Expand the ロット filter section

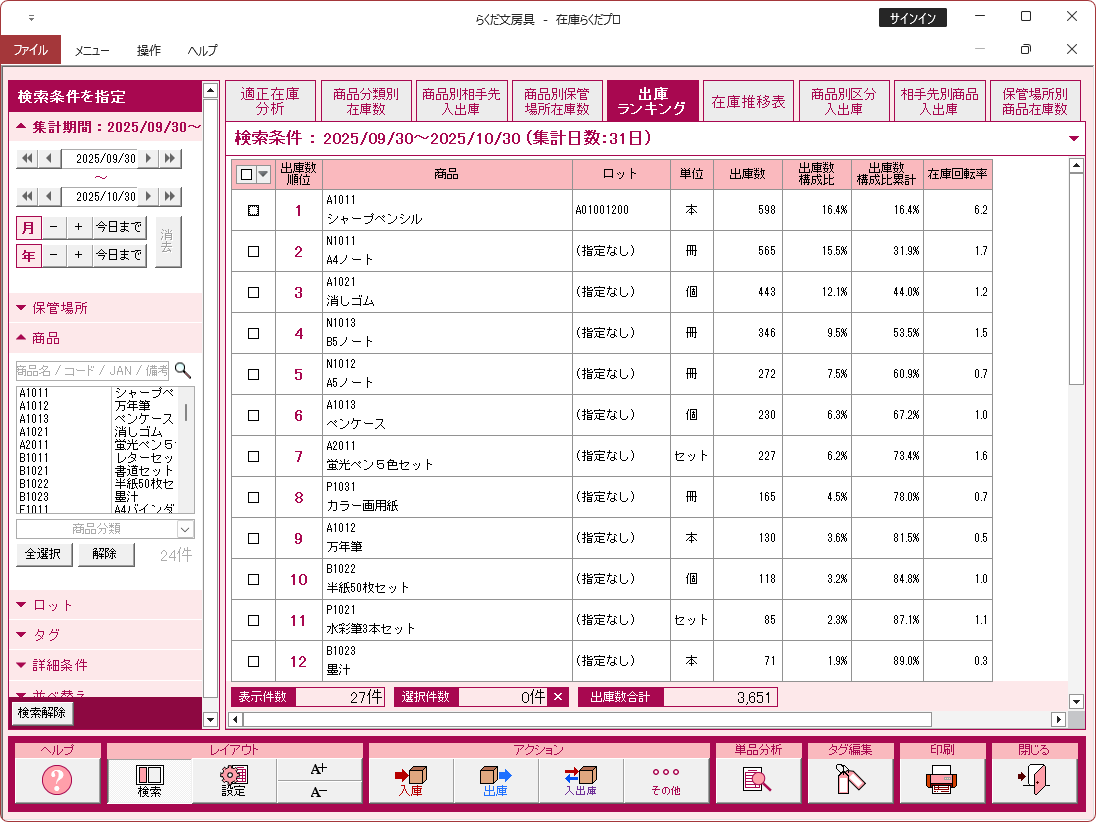[53, 605]
